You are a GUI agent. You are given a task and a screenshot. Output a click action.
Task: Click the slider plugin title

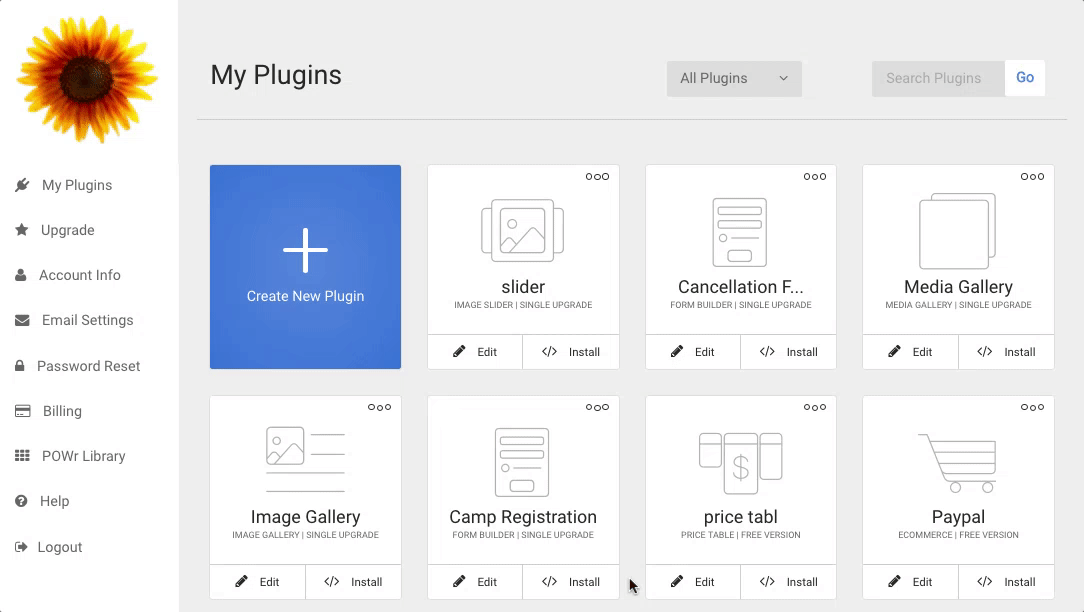(x=523, y=286)
